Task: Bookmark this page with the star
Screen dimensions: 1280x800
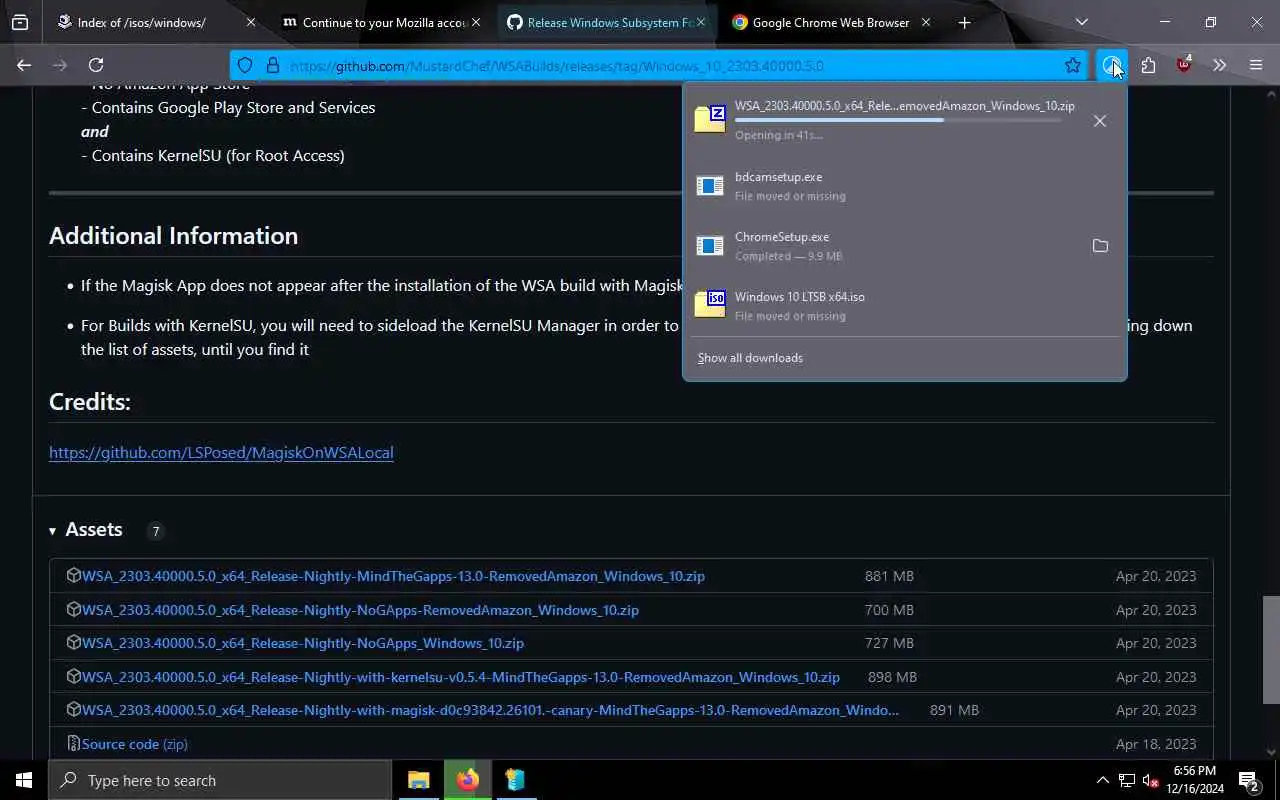Action: 1073,66
